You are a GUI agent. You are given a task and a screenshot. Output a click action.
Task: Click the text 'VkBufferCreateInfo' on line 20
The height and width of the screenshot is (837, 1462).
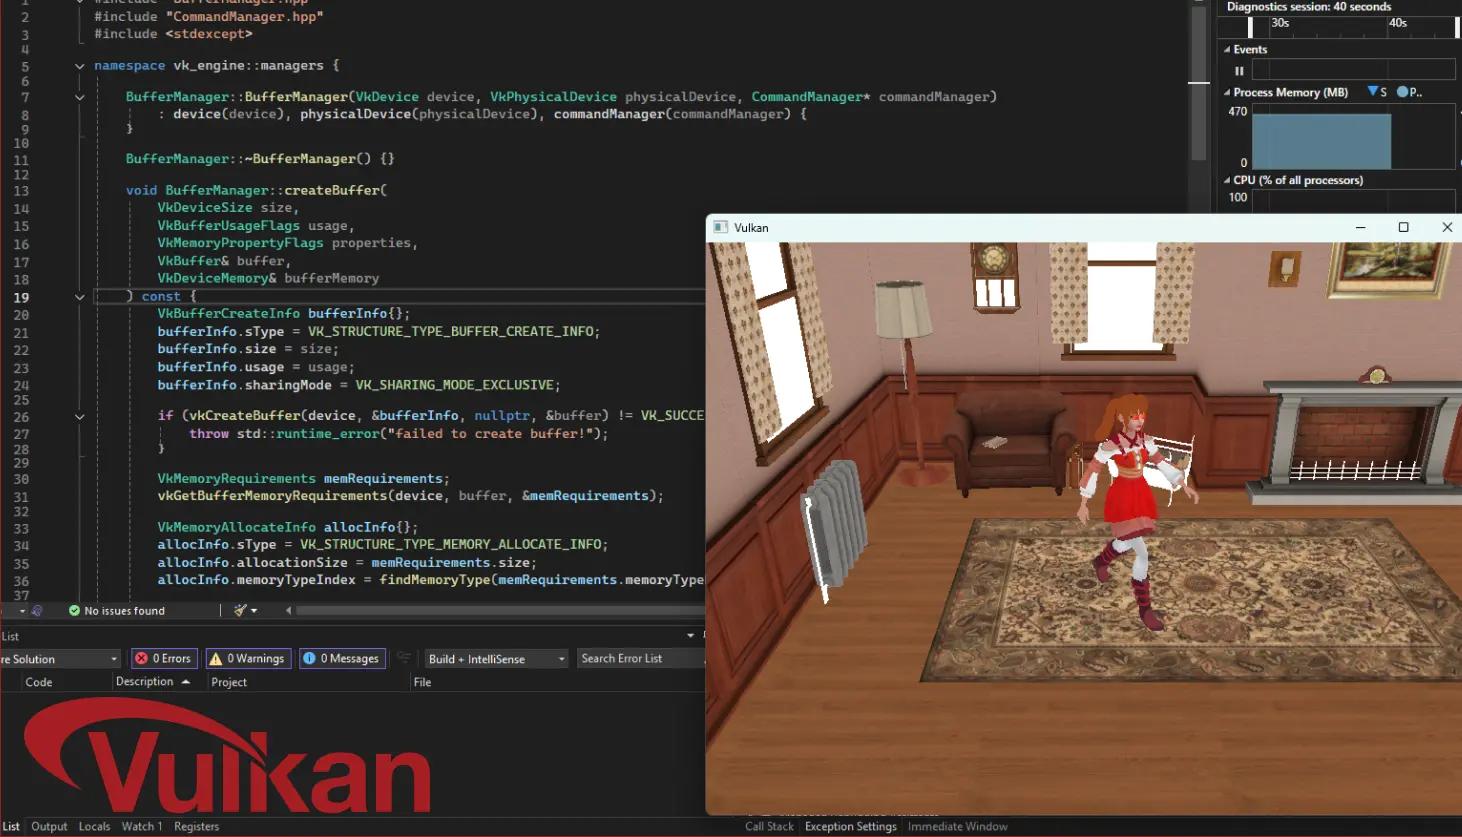[228, 313]
